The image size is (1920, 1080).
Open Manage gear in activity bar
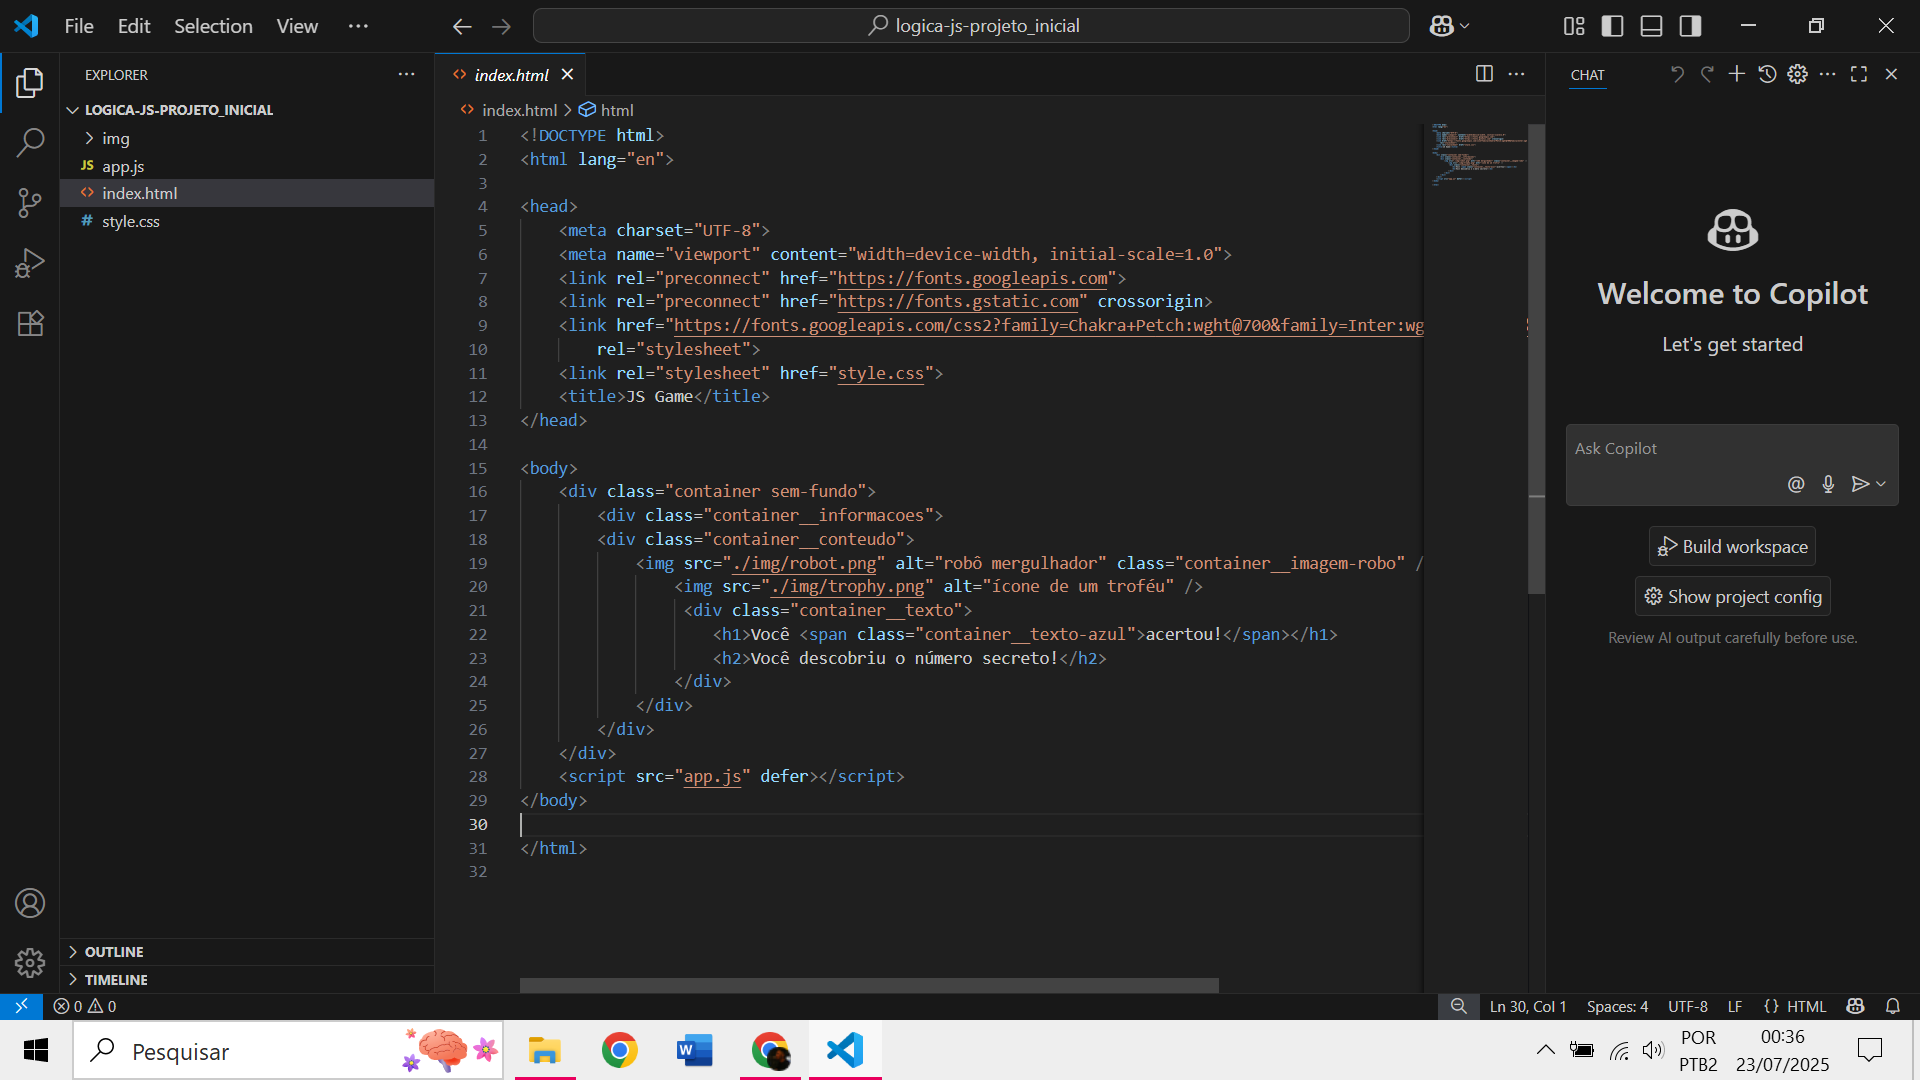pyautogui.click(x=30, y=962)
